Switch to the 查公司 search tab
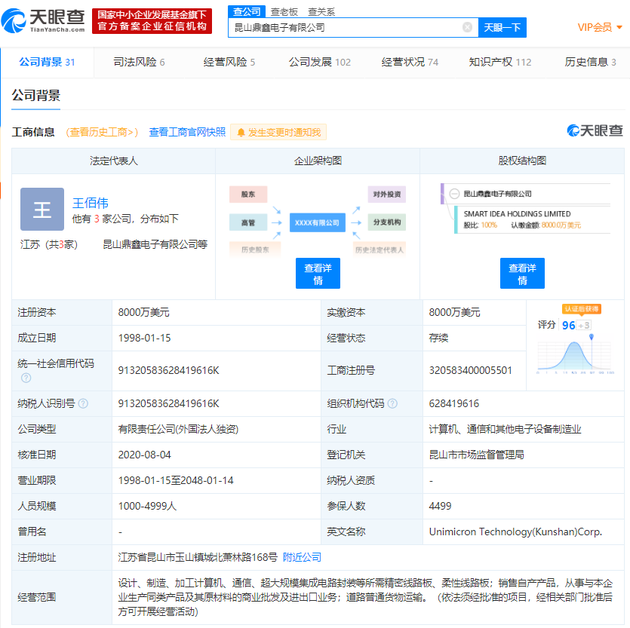Screen dimensions: 630x628 coord(247,11)
